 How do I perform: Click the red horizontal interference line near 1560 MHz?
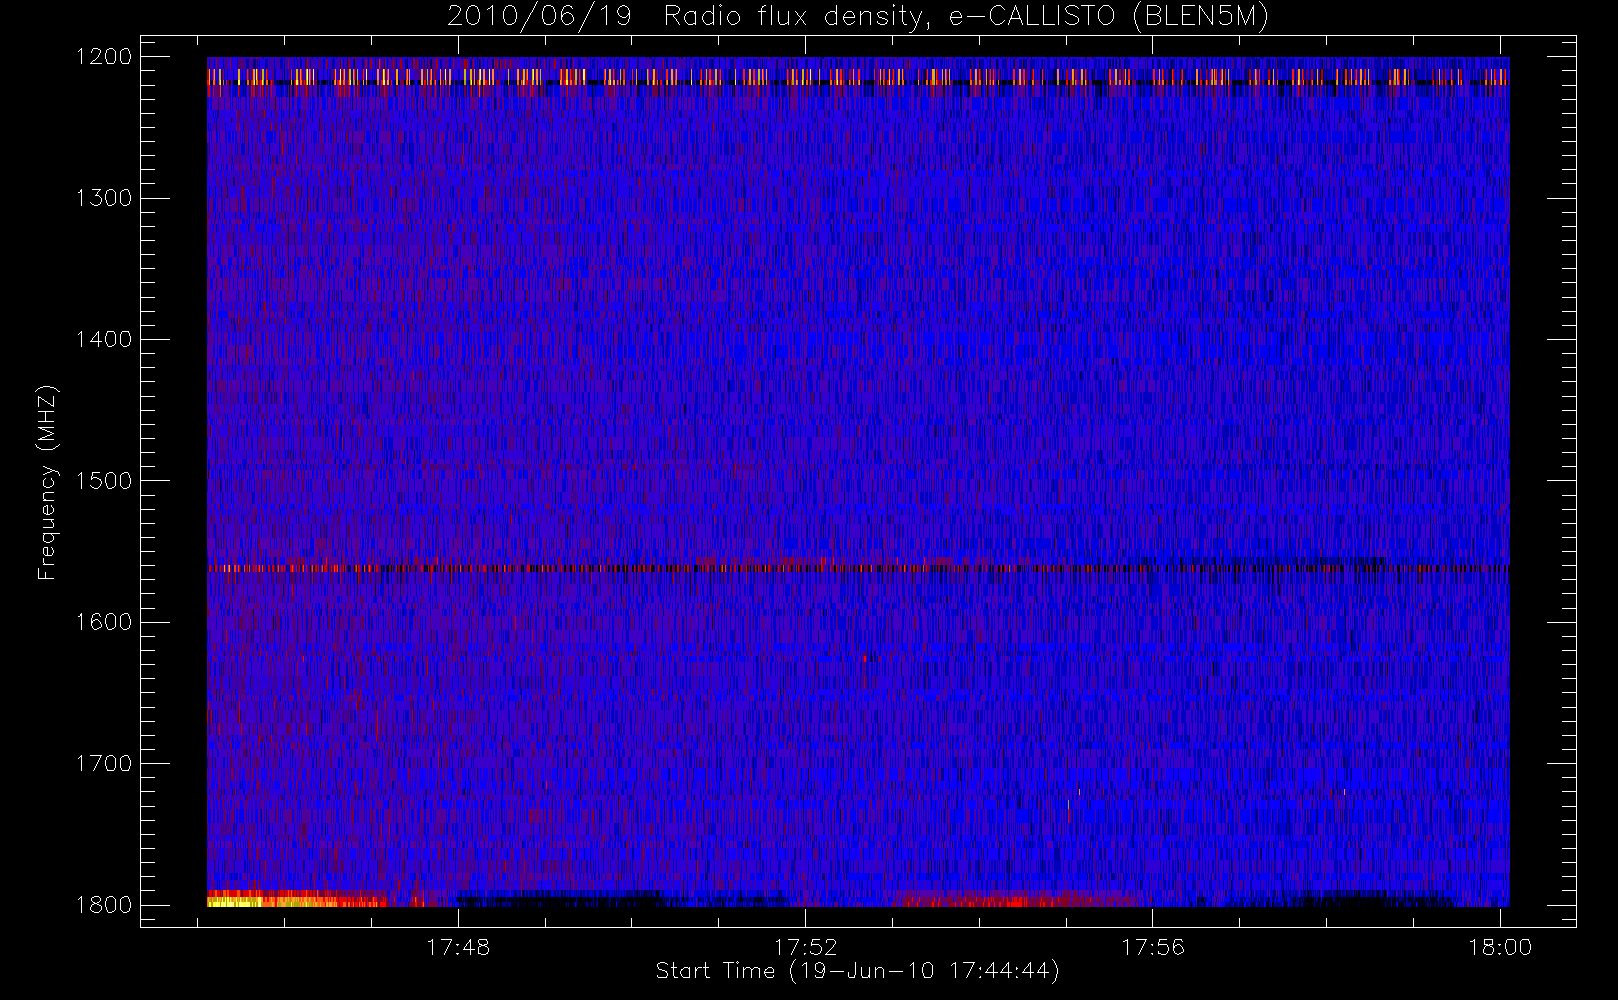pyautogui.click(x=858, y=568)
